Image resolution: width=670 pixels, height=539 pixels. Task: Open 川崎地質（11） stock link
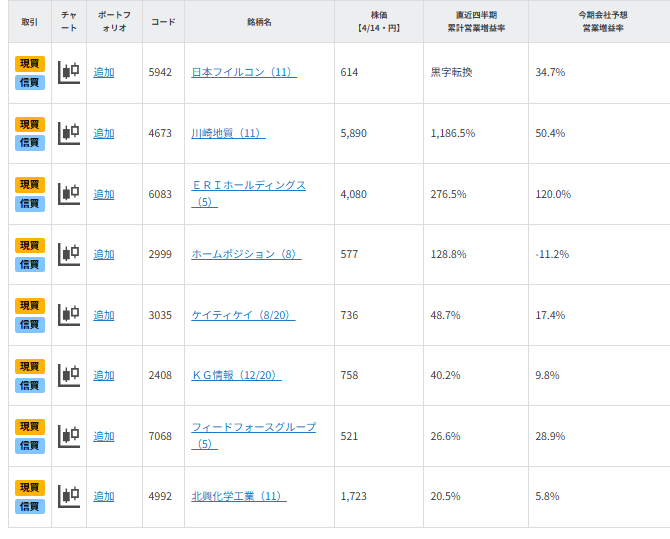tap(228, 133)
